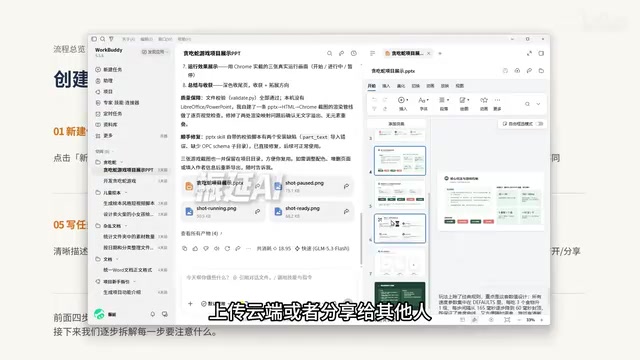Select slide 5 thumbnail
Screen dimensions: 640x360
pyautogui.click(x=400, y=194)
